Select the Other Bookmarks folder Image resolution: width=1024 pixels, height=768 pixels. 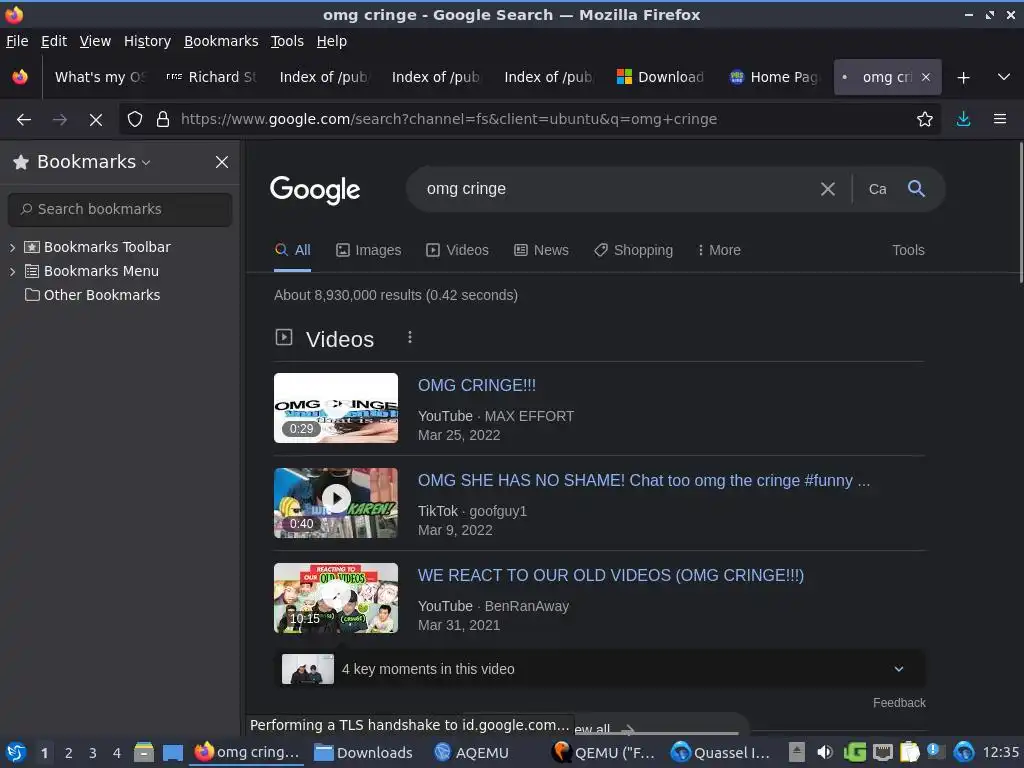click(92, 295)
